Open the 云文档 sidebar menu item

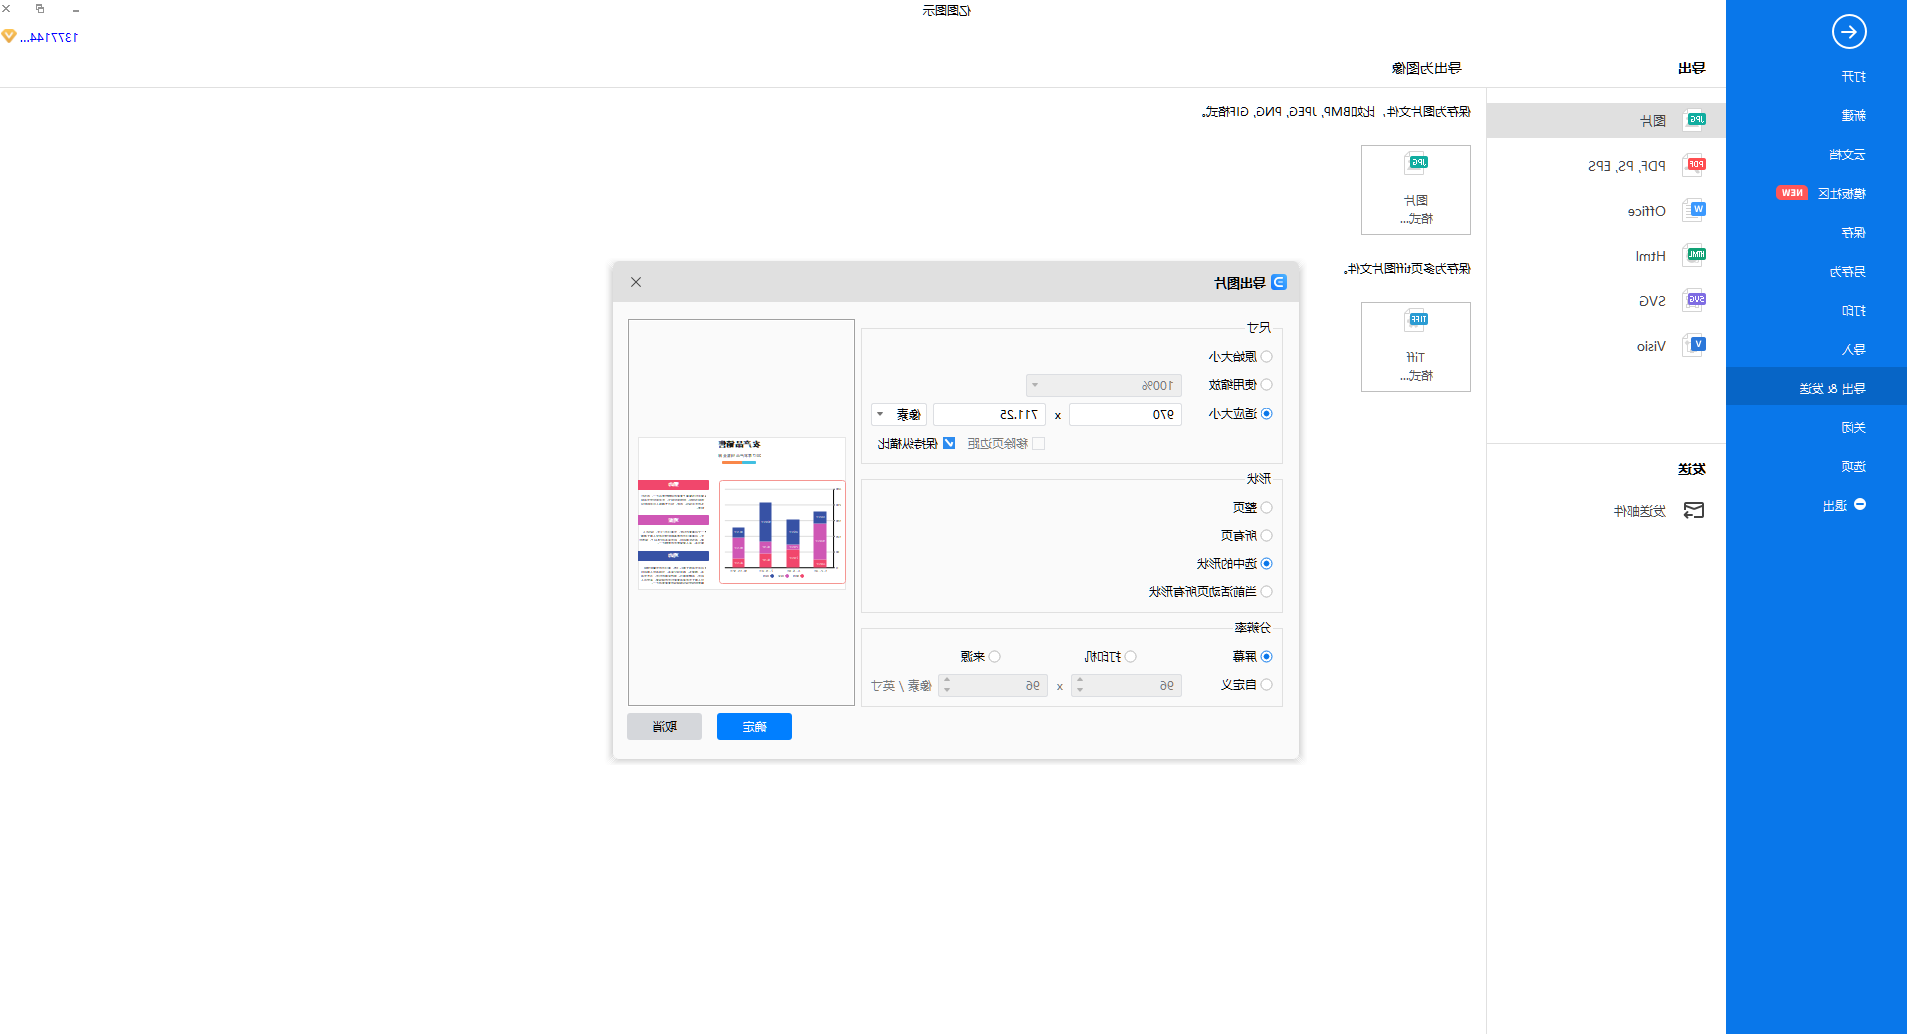click(x=1847, y=155)
